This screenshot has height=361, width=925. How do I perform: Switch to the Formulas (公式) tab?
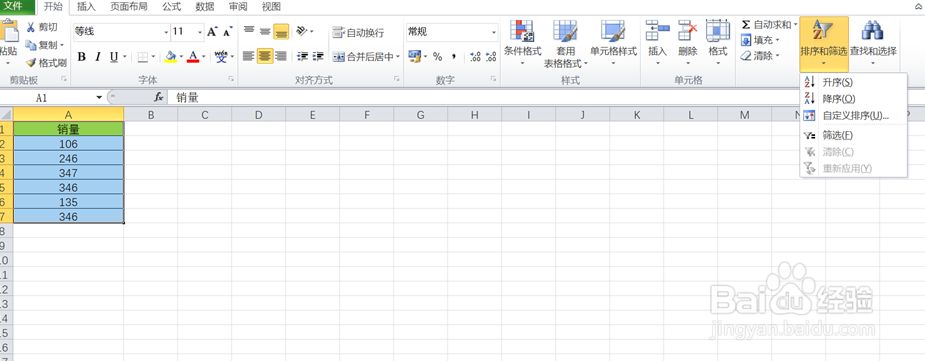click(172, 7)
